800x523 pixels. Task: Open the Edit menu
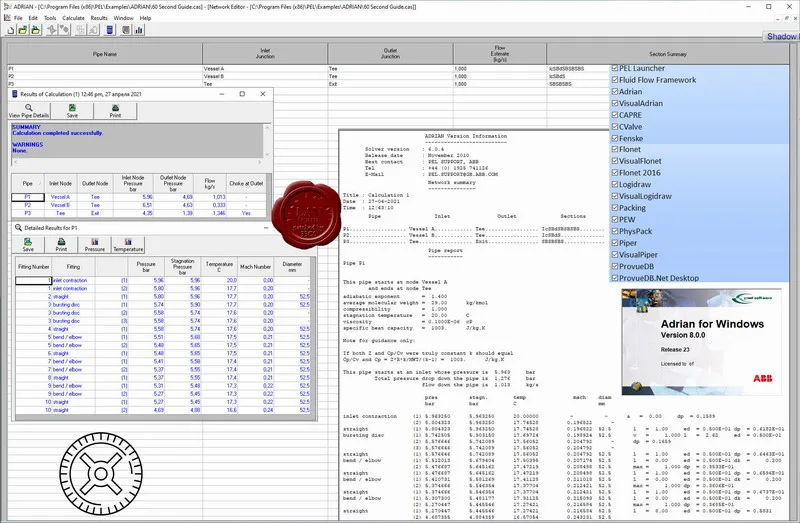coord(33,18)
